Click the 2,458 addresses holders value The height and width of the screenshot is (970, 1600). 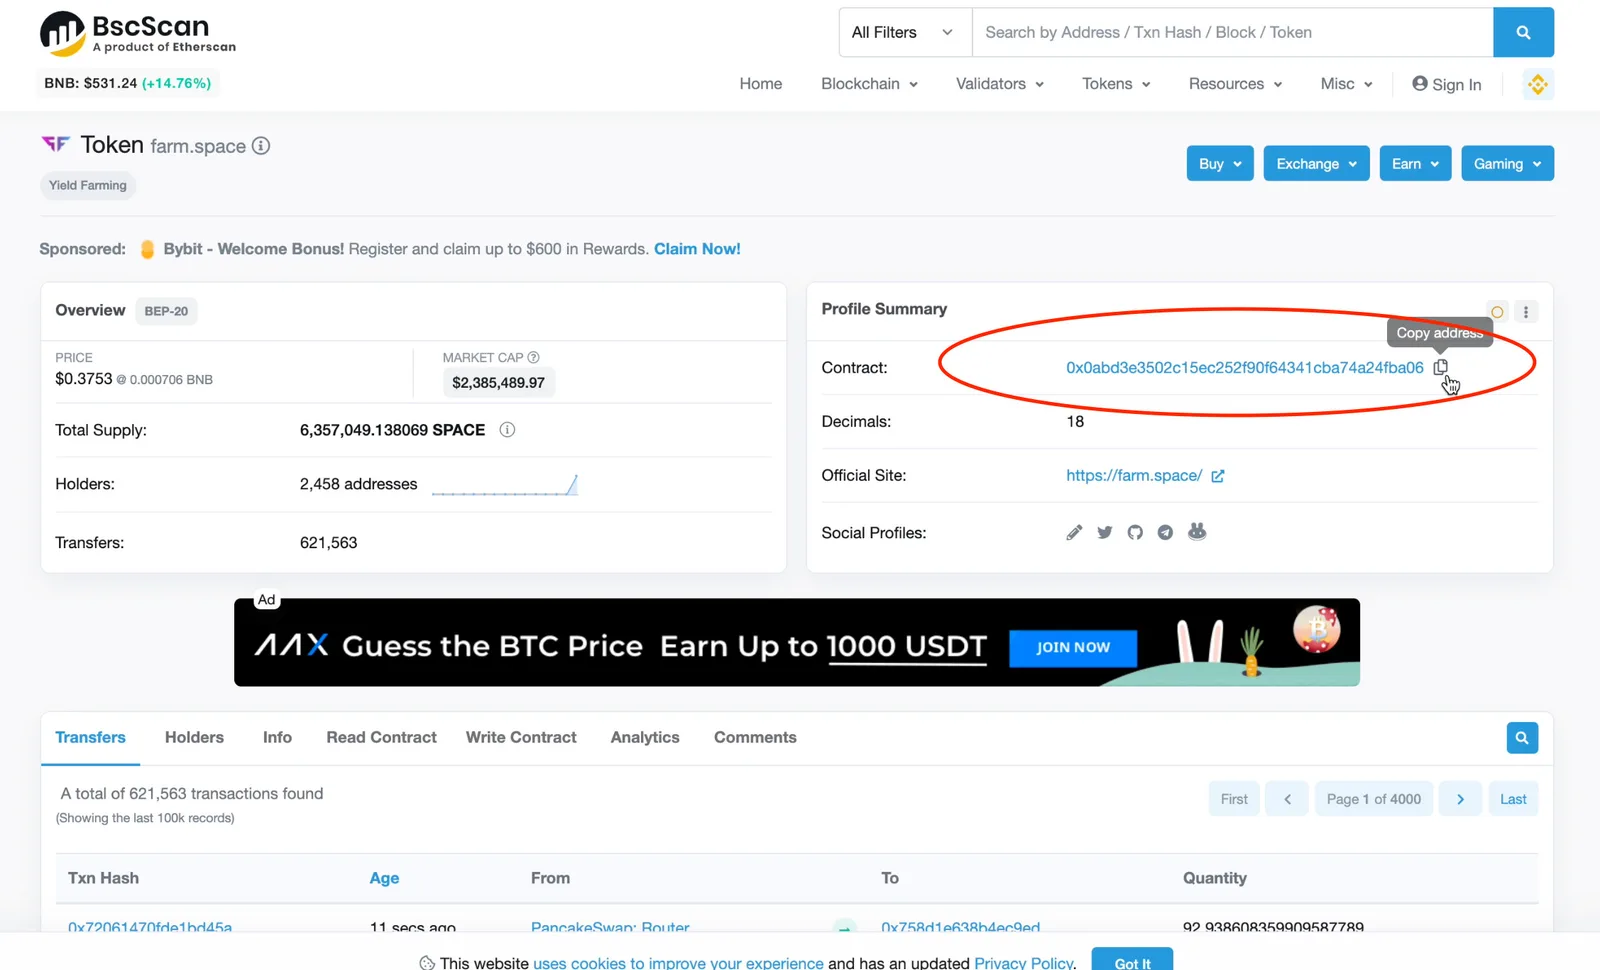pyautogui.click(x=358, y=485)
